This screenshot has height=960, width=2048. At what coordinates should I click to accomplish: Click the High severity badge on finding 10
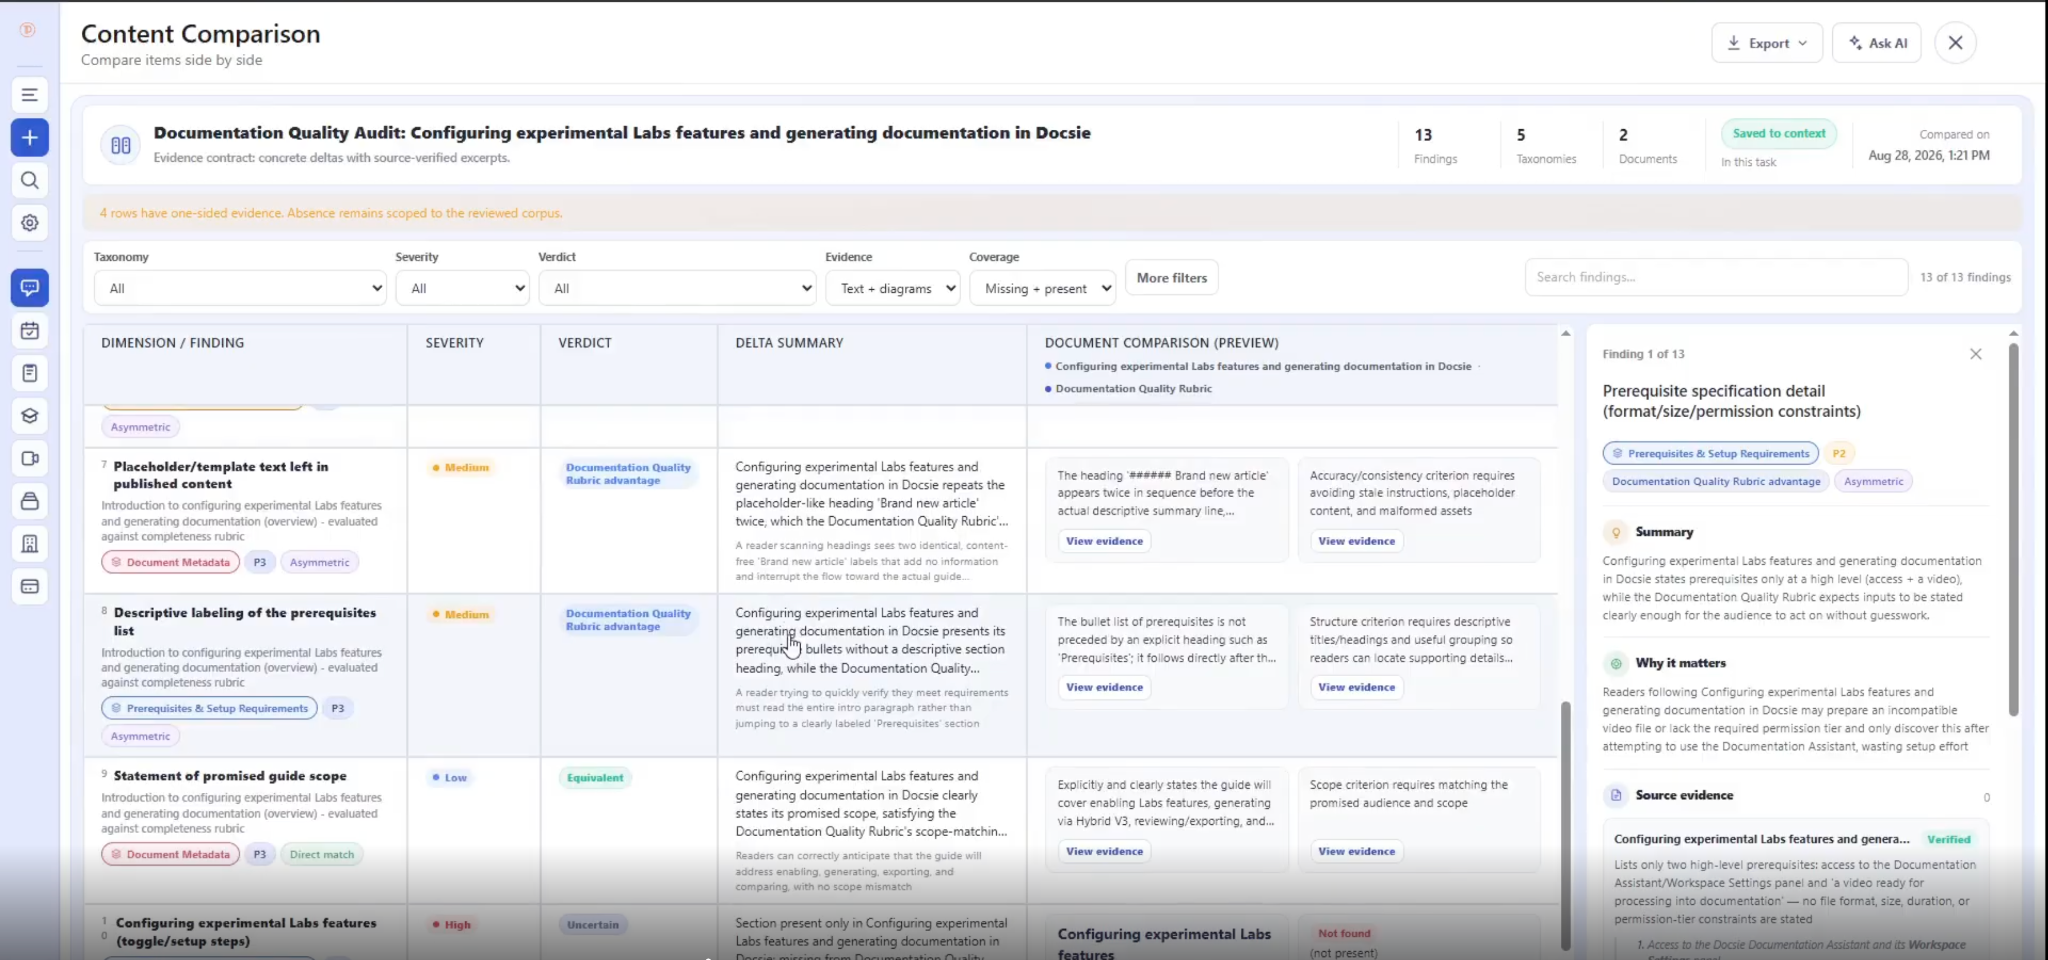pos(451,925)
